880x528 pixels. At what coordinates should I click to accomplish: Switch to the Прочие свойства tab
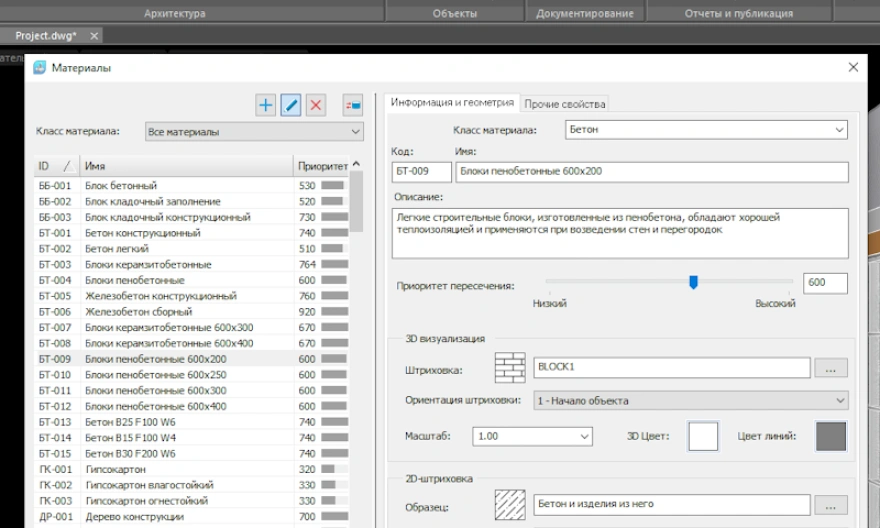pos(565,104)
